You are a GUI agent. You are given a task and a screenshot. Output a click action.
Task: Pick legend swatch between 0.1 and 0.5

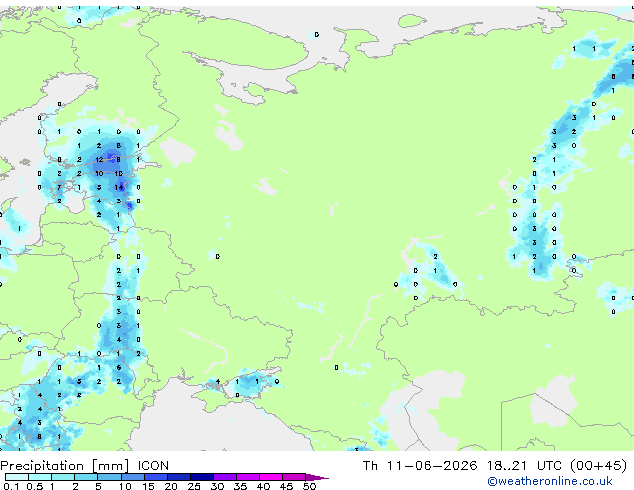(x=17, y=477)
